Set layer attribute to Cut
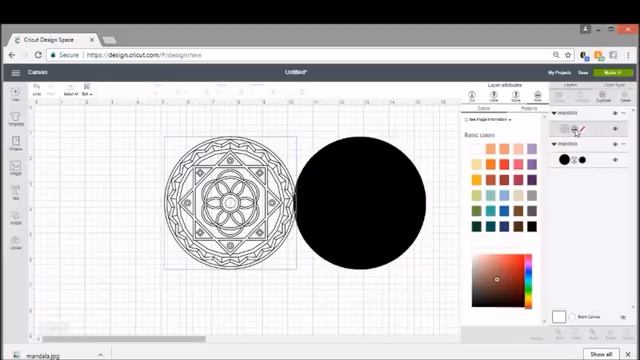Viewport: 640px width, 360px height. [472, 96]
